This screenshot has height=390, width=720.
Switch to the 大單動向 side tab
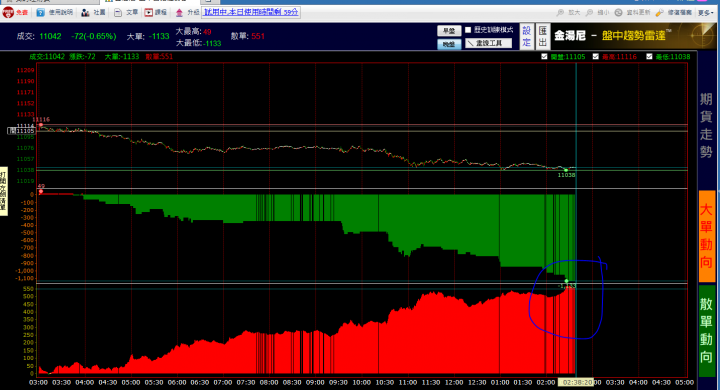[x=707, y=236]
